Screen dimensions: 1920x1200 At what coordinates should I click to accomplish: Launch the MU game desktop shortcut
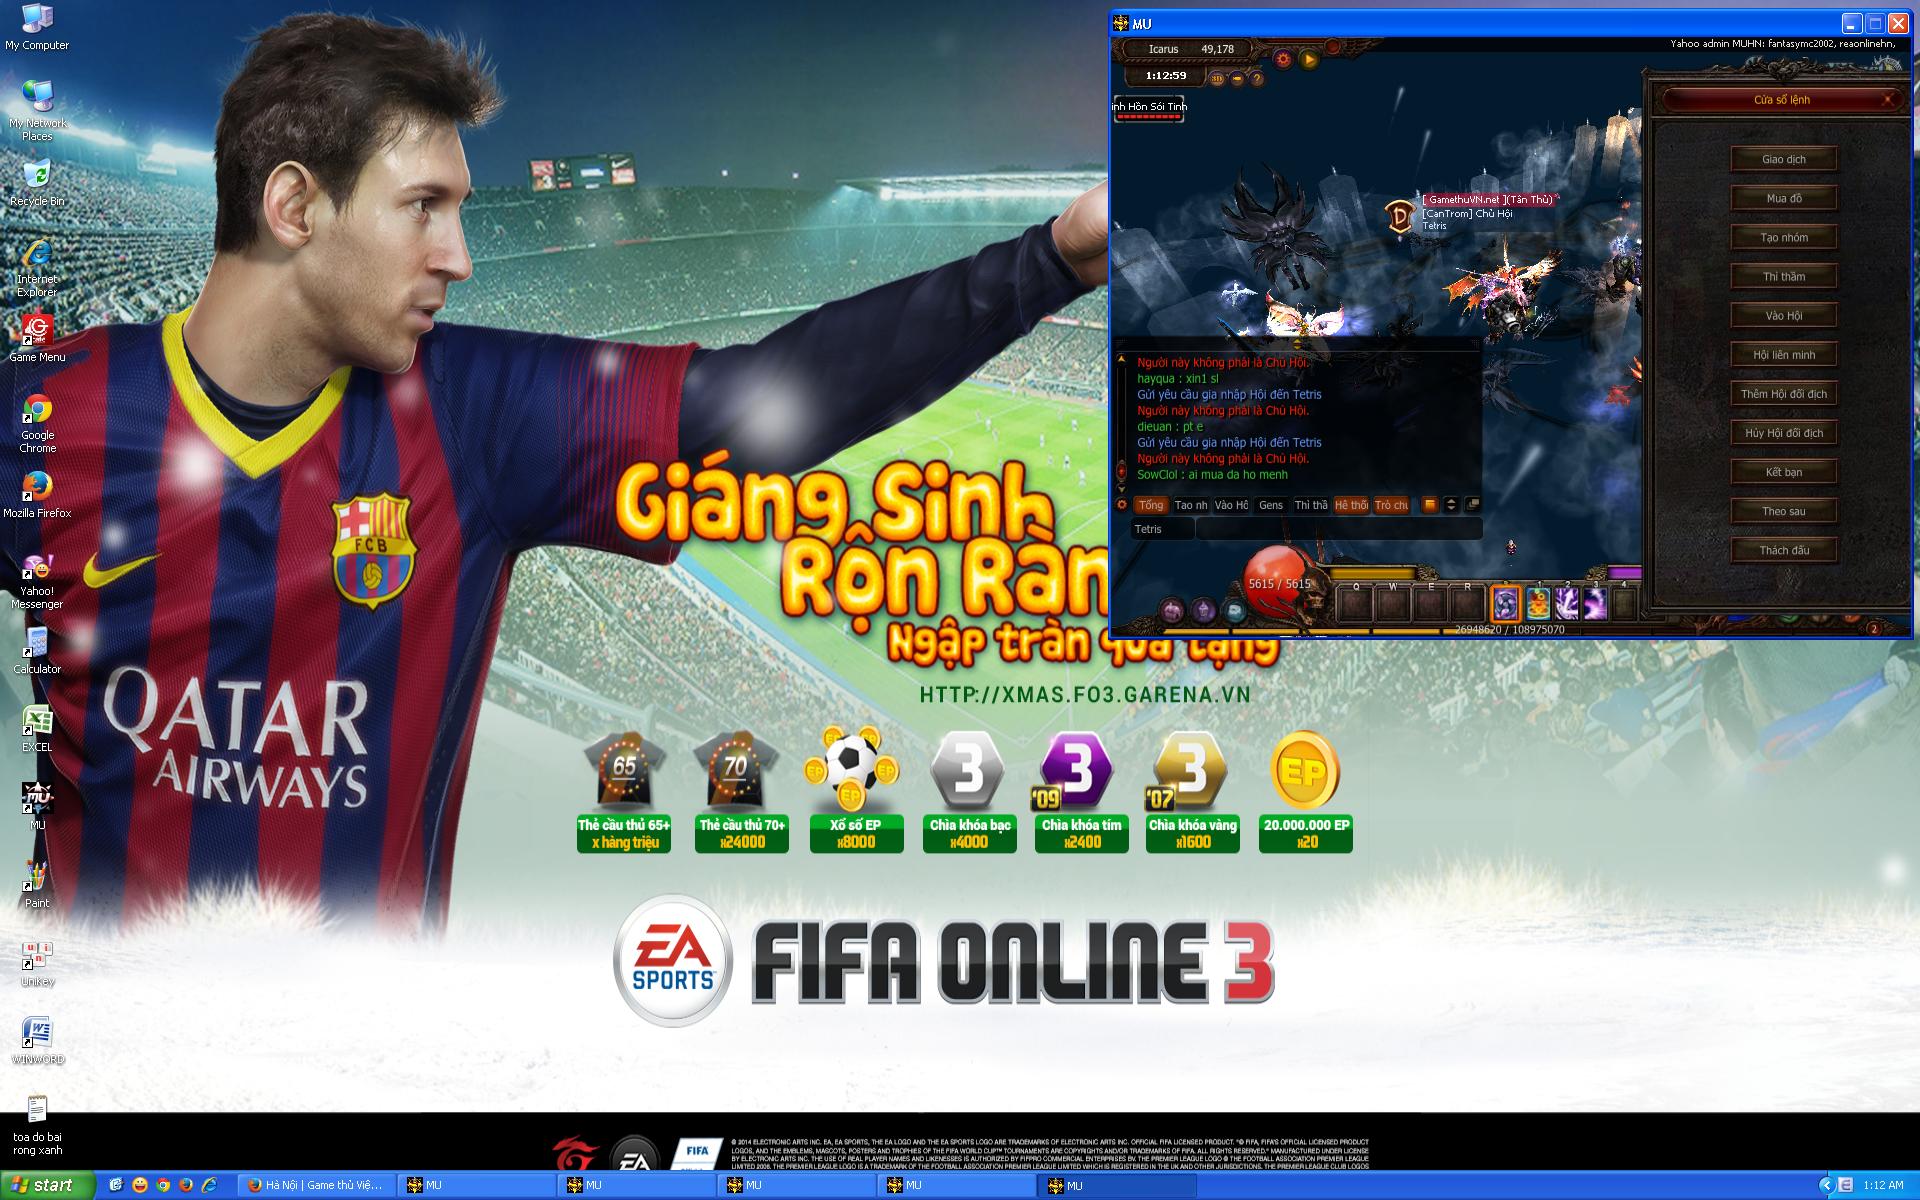tap(37, 805)
